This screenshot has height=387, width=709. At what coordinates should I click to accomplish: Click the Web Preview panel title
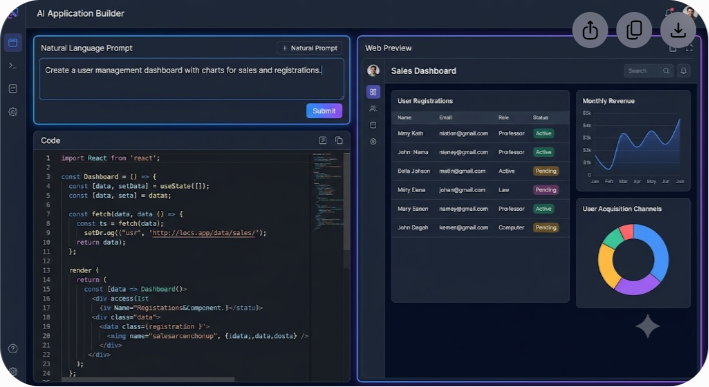pyautogui.click(x=388, y=48)
